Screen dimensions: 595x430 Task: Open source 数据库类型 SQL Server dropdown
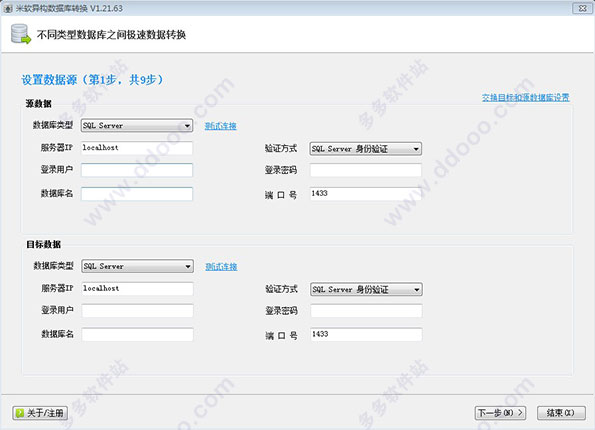point(137,125)
